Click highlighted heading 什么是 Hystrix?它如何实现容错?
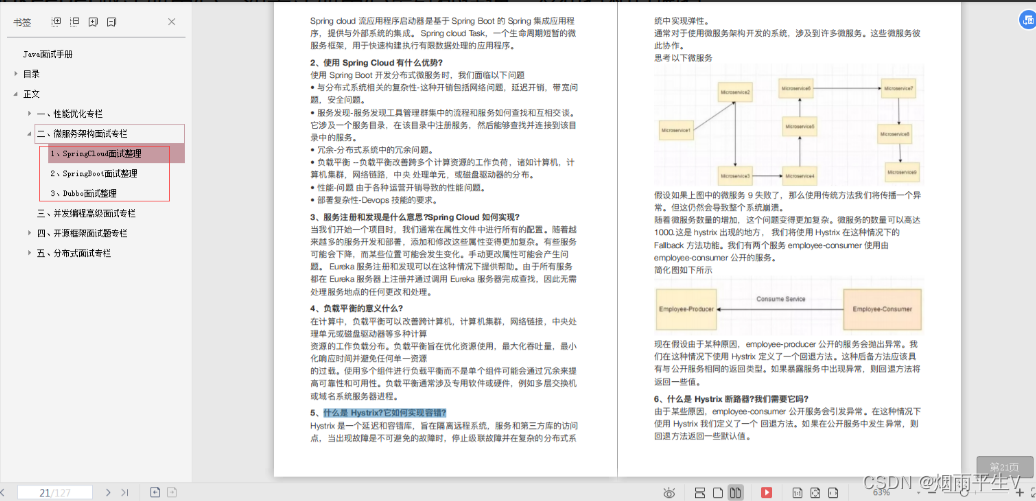The height and width of the screenshot is (501, 1036). pyautogui.click(x=385, y=412)
